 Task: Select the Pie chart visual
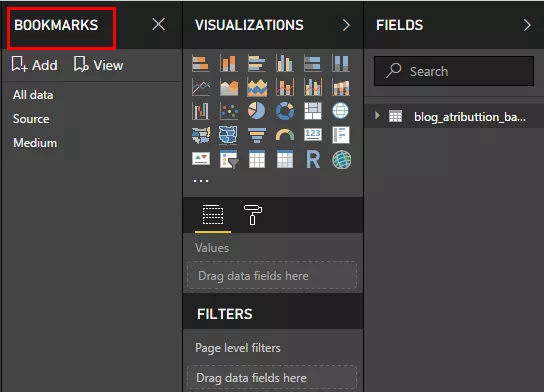click(x=257, y=111)
